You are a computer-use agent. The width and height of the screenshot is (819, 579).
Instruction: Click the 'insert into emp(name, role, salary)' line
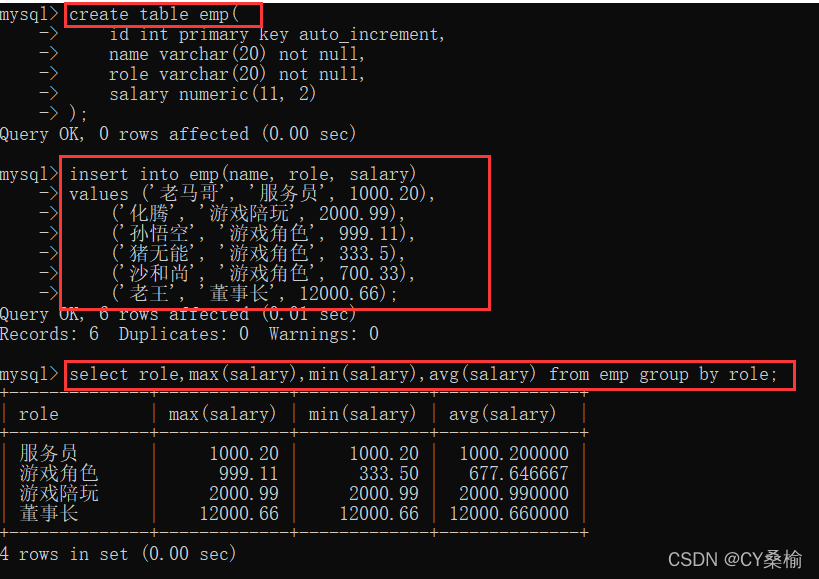point(243,174)
